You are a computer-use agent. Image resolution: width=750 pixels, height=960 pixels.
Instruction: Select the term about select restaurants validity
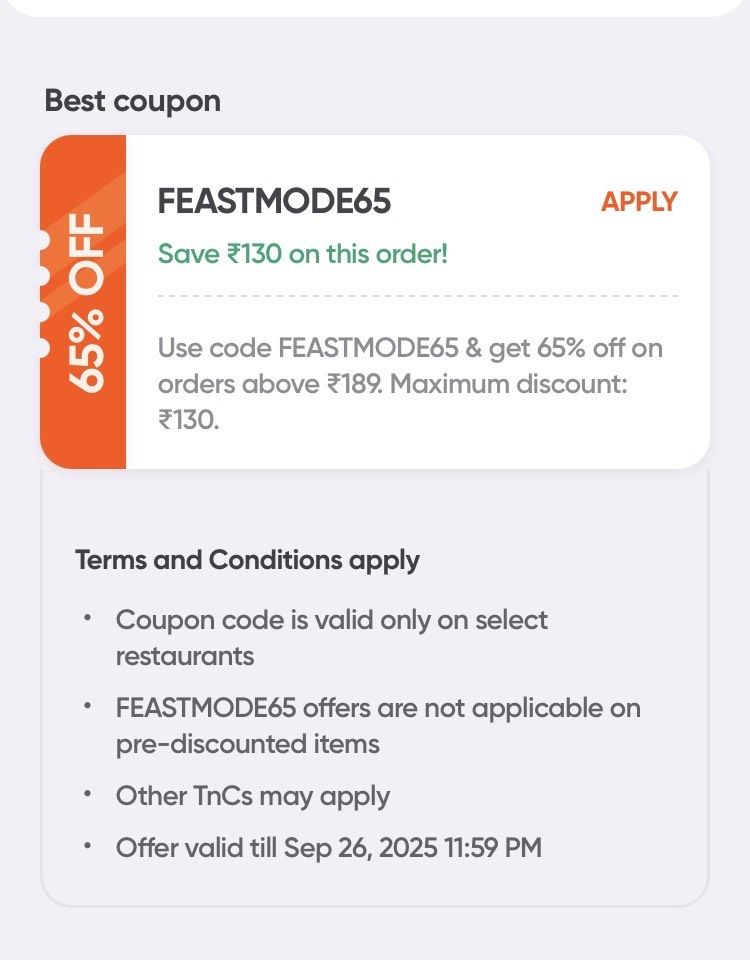coord(332,637)
